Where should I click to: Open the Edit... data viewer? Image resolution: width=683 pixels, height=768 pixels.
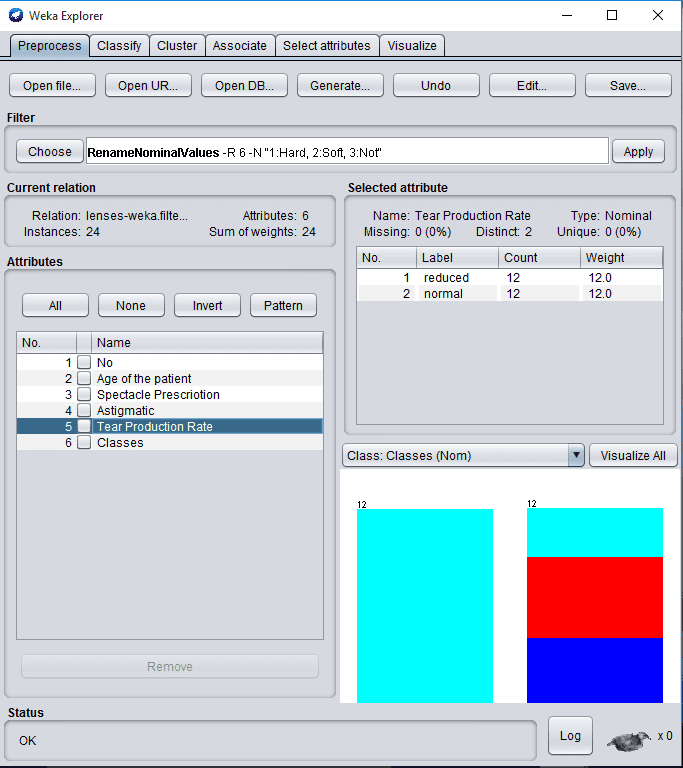click(532, 86)
